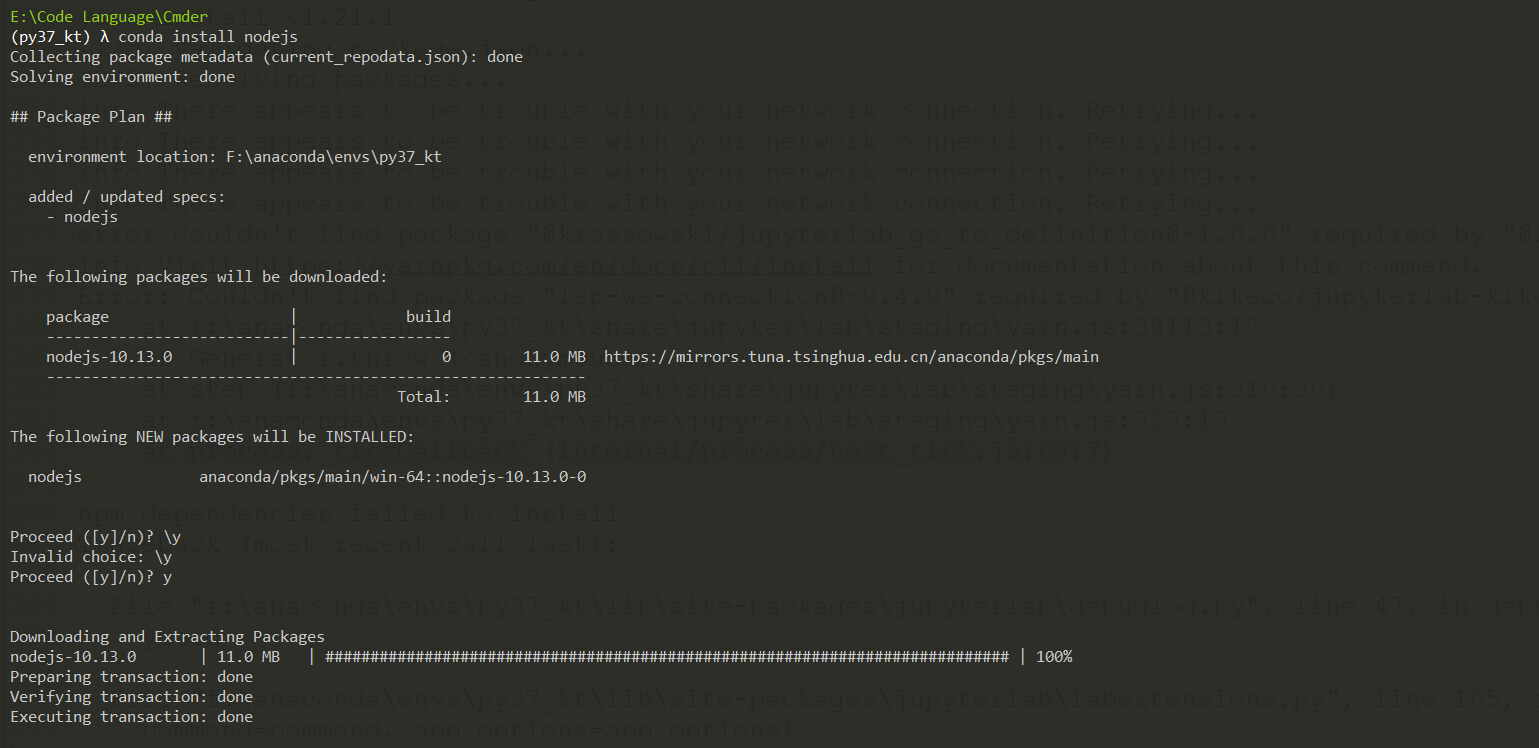Click the '100%' progress value
This screenshot has width=1539, height=748.
[1054, 657]
